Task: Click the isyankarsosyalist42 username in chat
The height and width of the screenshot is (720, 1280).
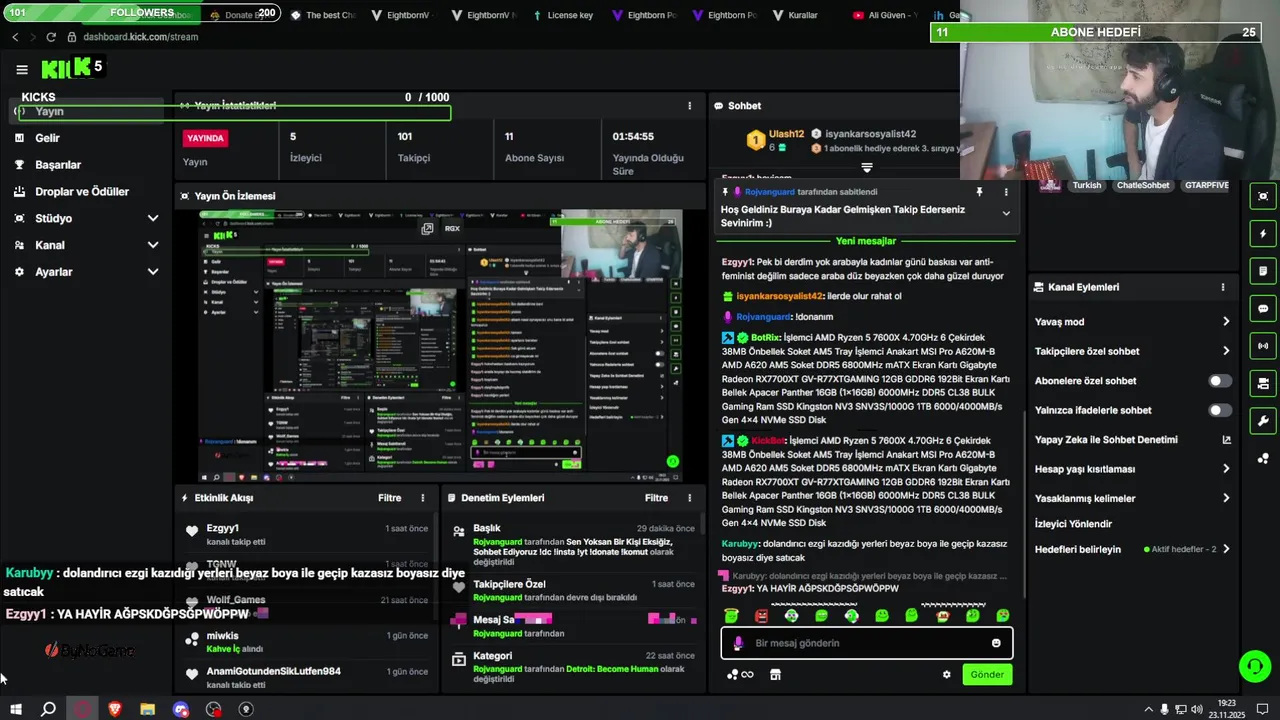Action: point(779,296)
